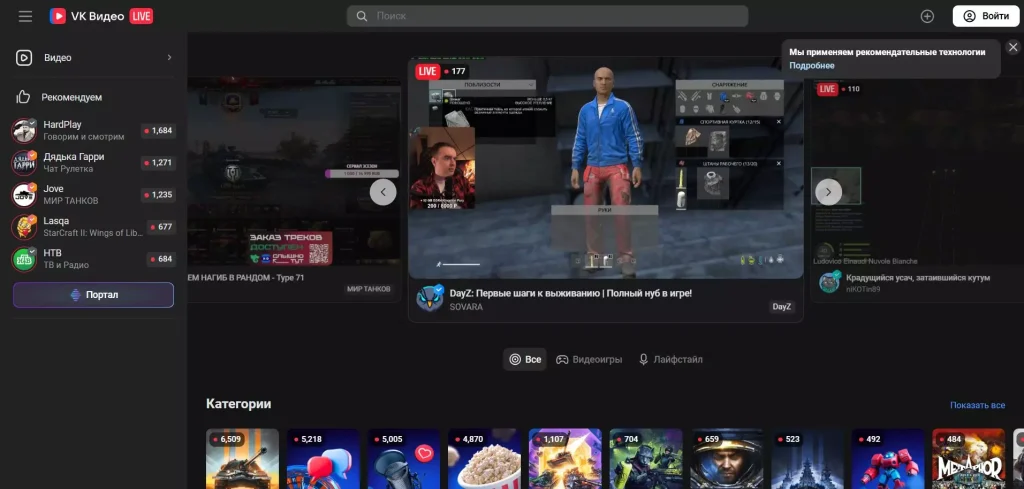Viewport: 1024px width, 489px height.
Task: Close the recommendation technologies notice
Action: coord(1013,47)
